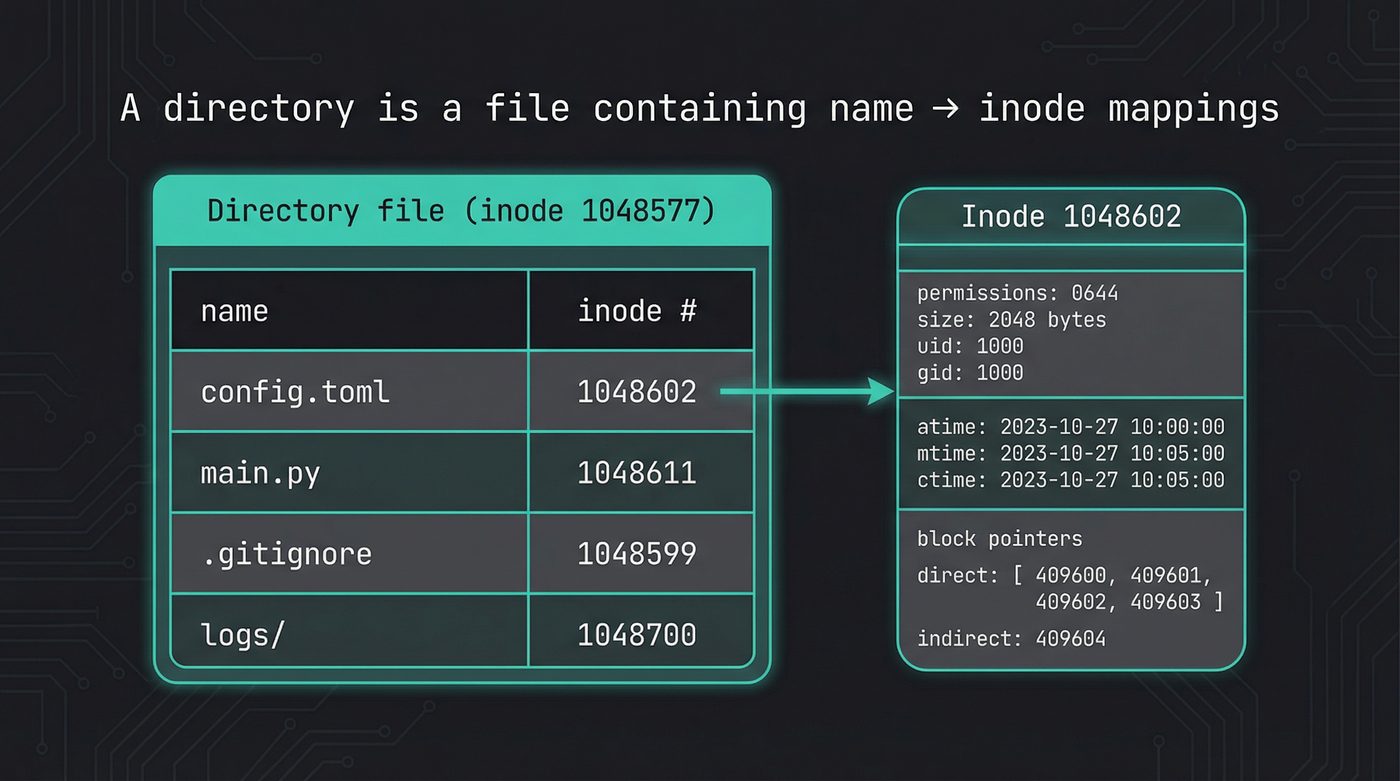The height and width of the screenshot is (781, 1400).
Task: Toggle the gid: 1000 field
Action: tap(962, 373)
